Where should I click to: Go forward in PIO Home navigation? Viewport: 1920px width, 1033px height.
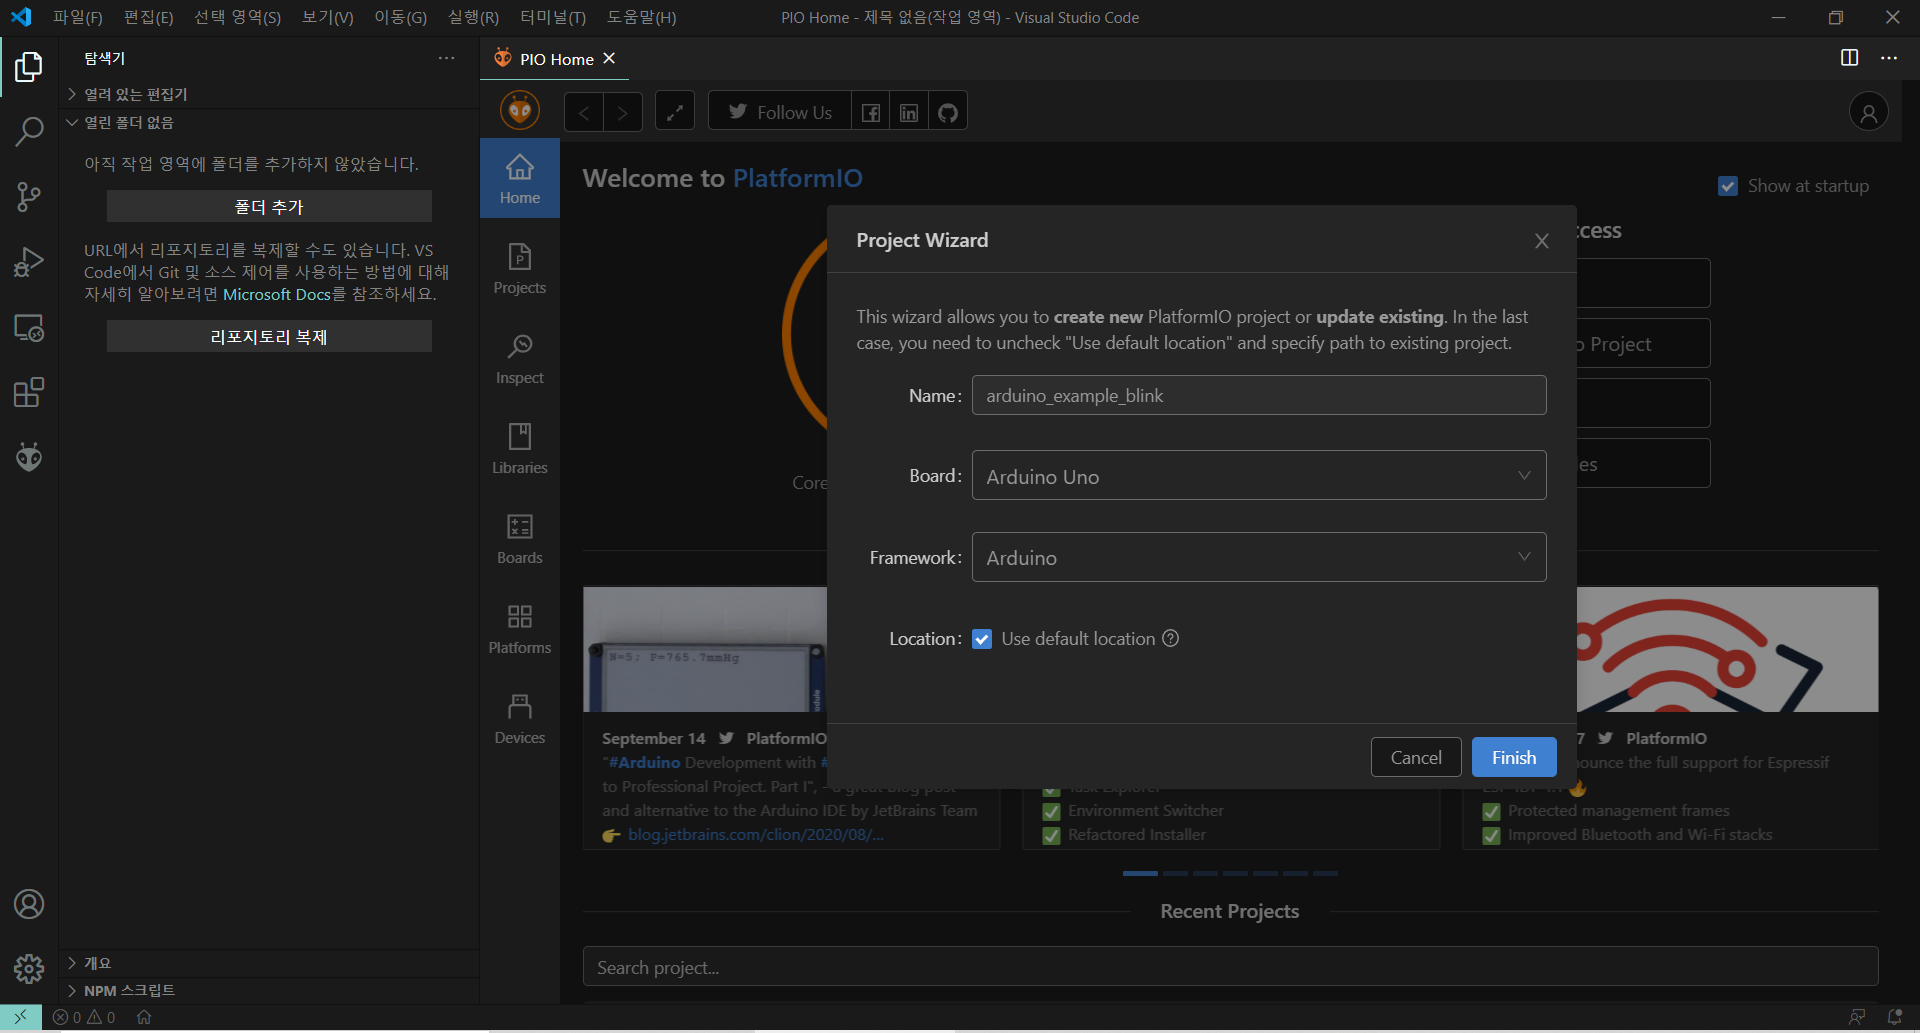[x=622, y=112]
